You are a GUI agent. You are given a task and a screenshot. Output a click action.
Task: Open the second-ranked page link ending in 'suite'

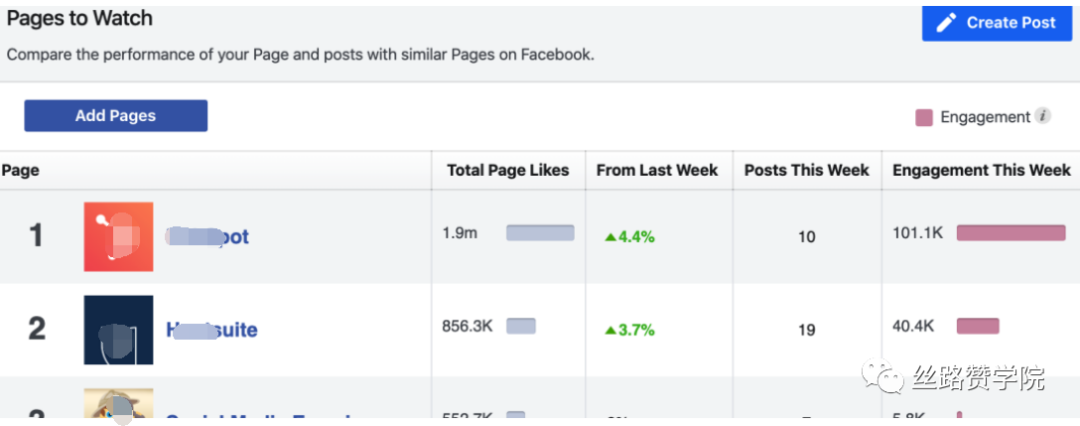211,329
